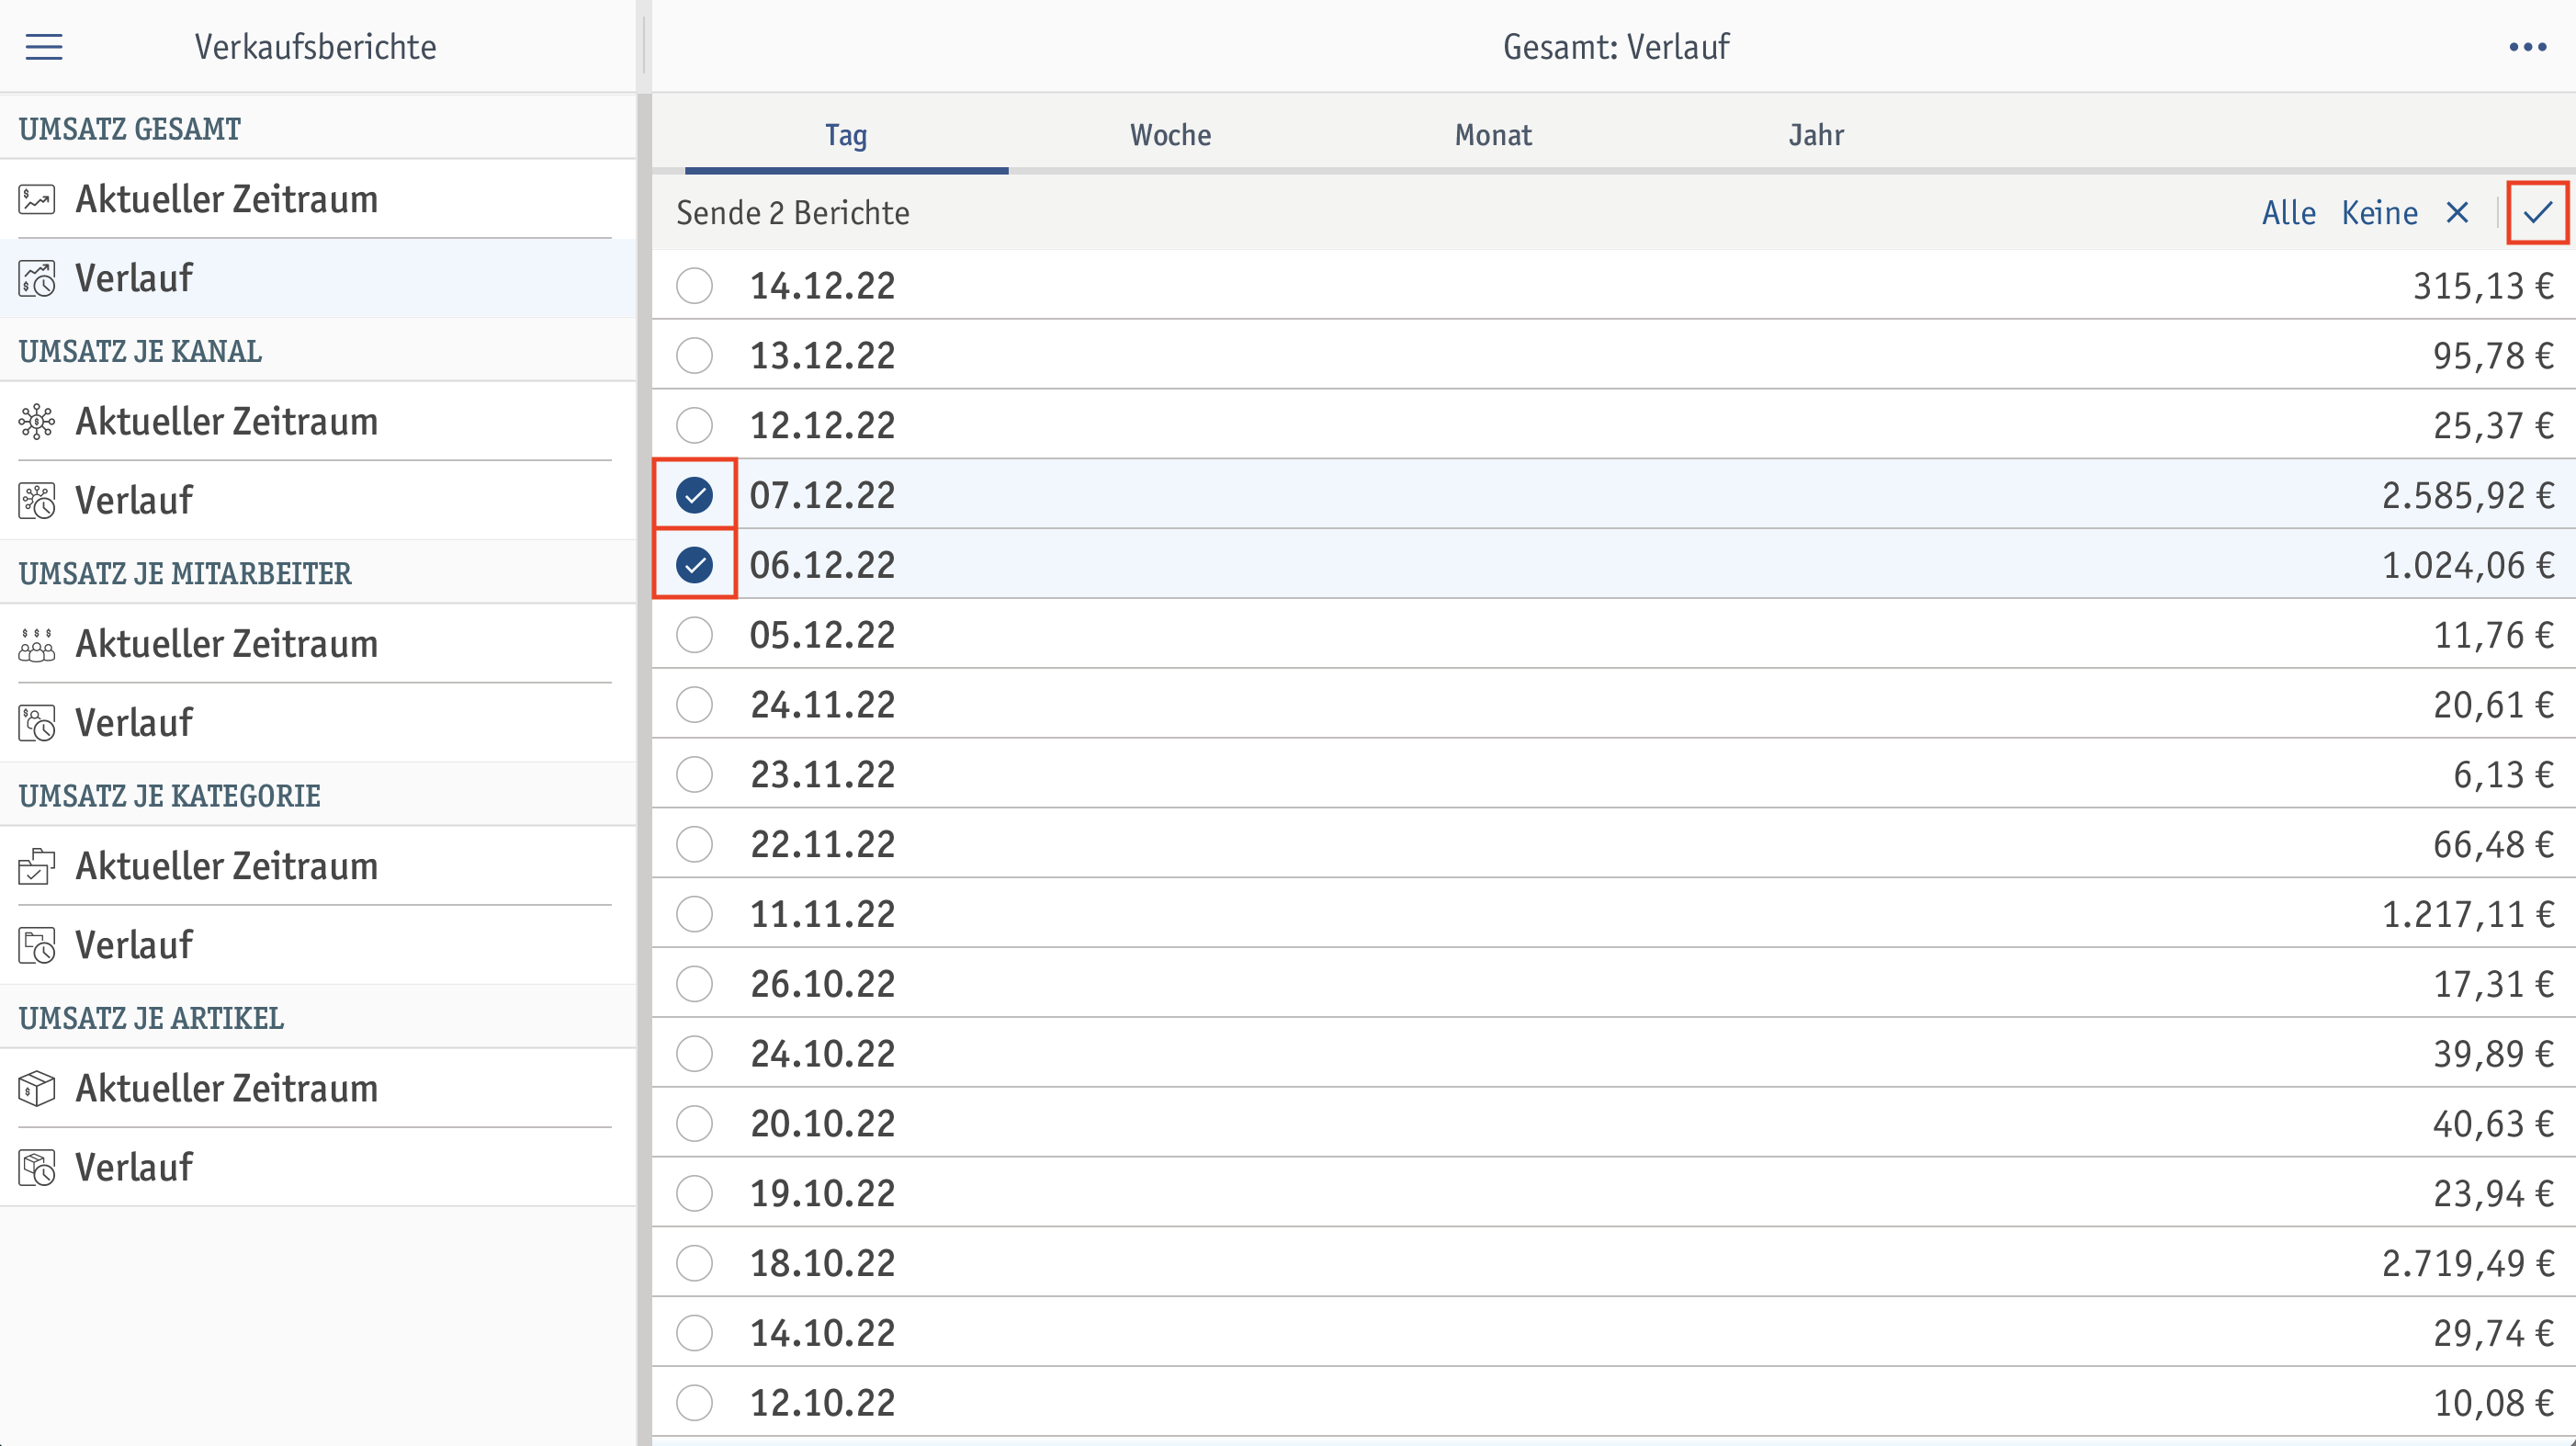Select the 12.12.22 report radio
The width and height of the screenshot is (2576, 1446).
tap(694, 425)
